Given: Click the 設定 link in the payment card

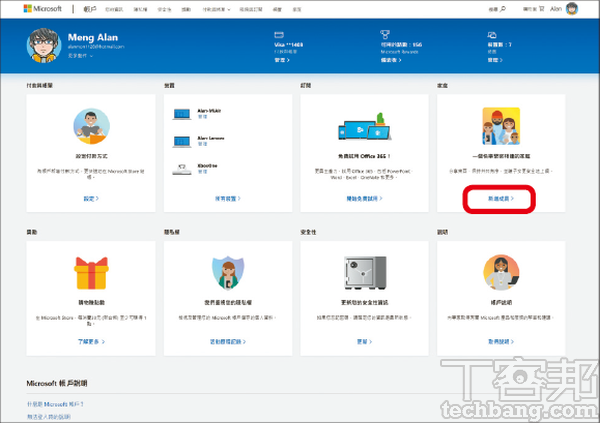Looking at the screenshot, I should pyautogui.click(x=91, y=199).
